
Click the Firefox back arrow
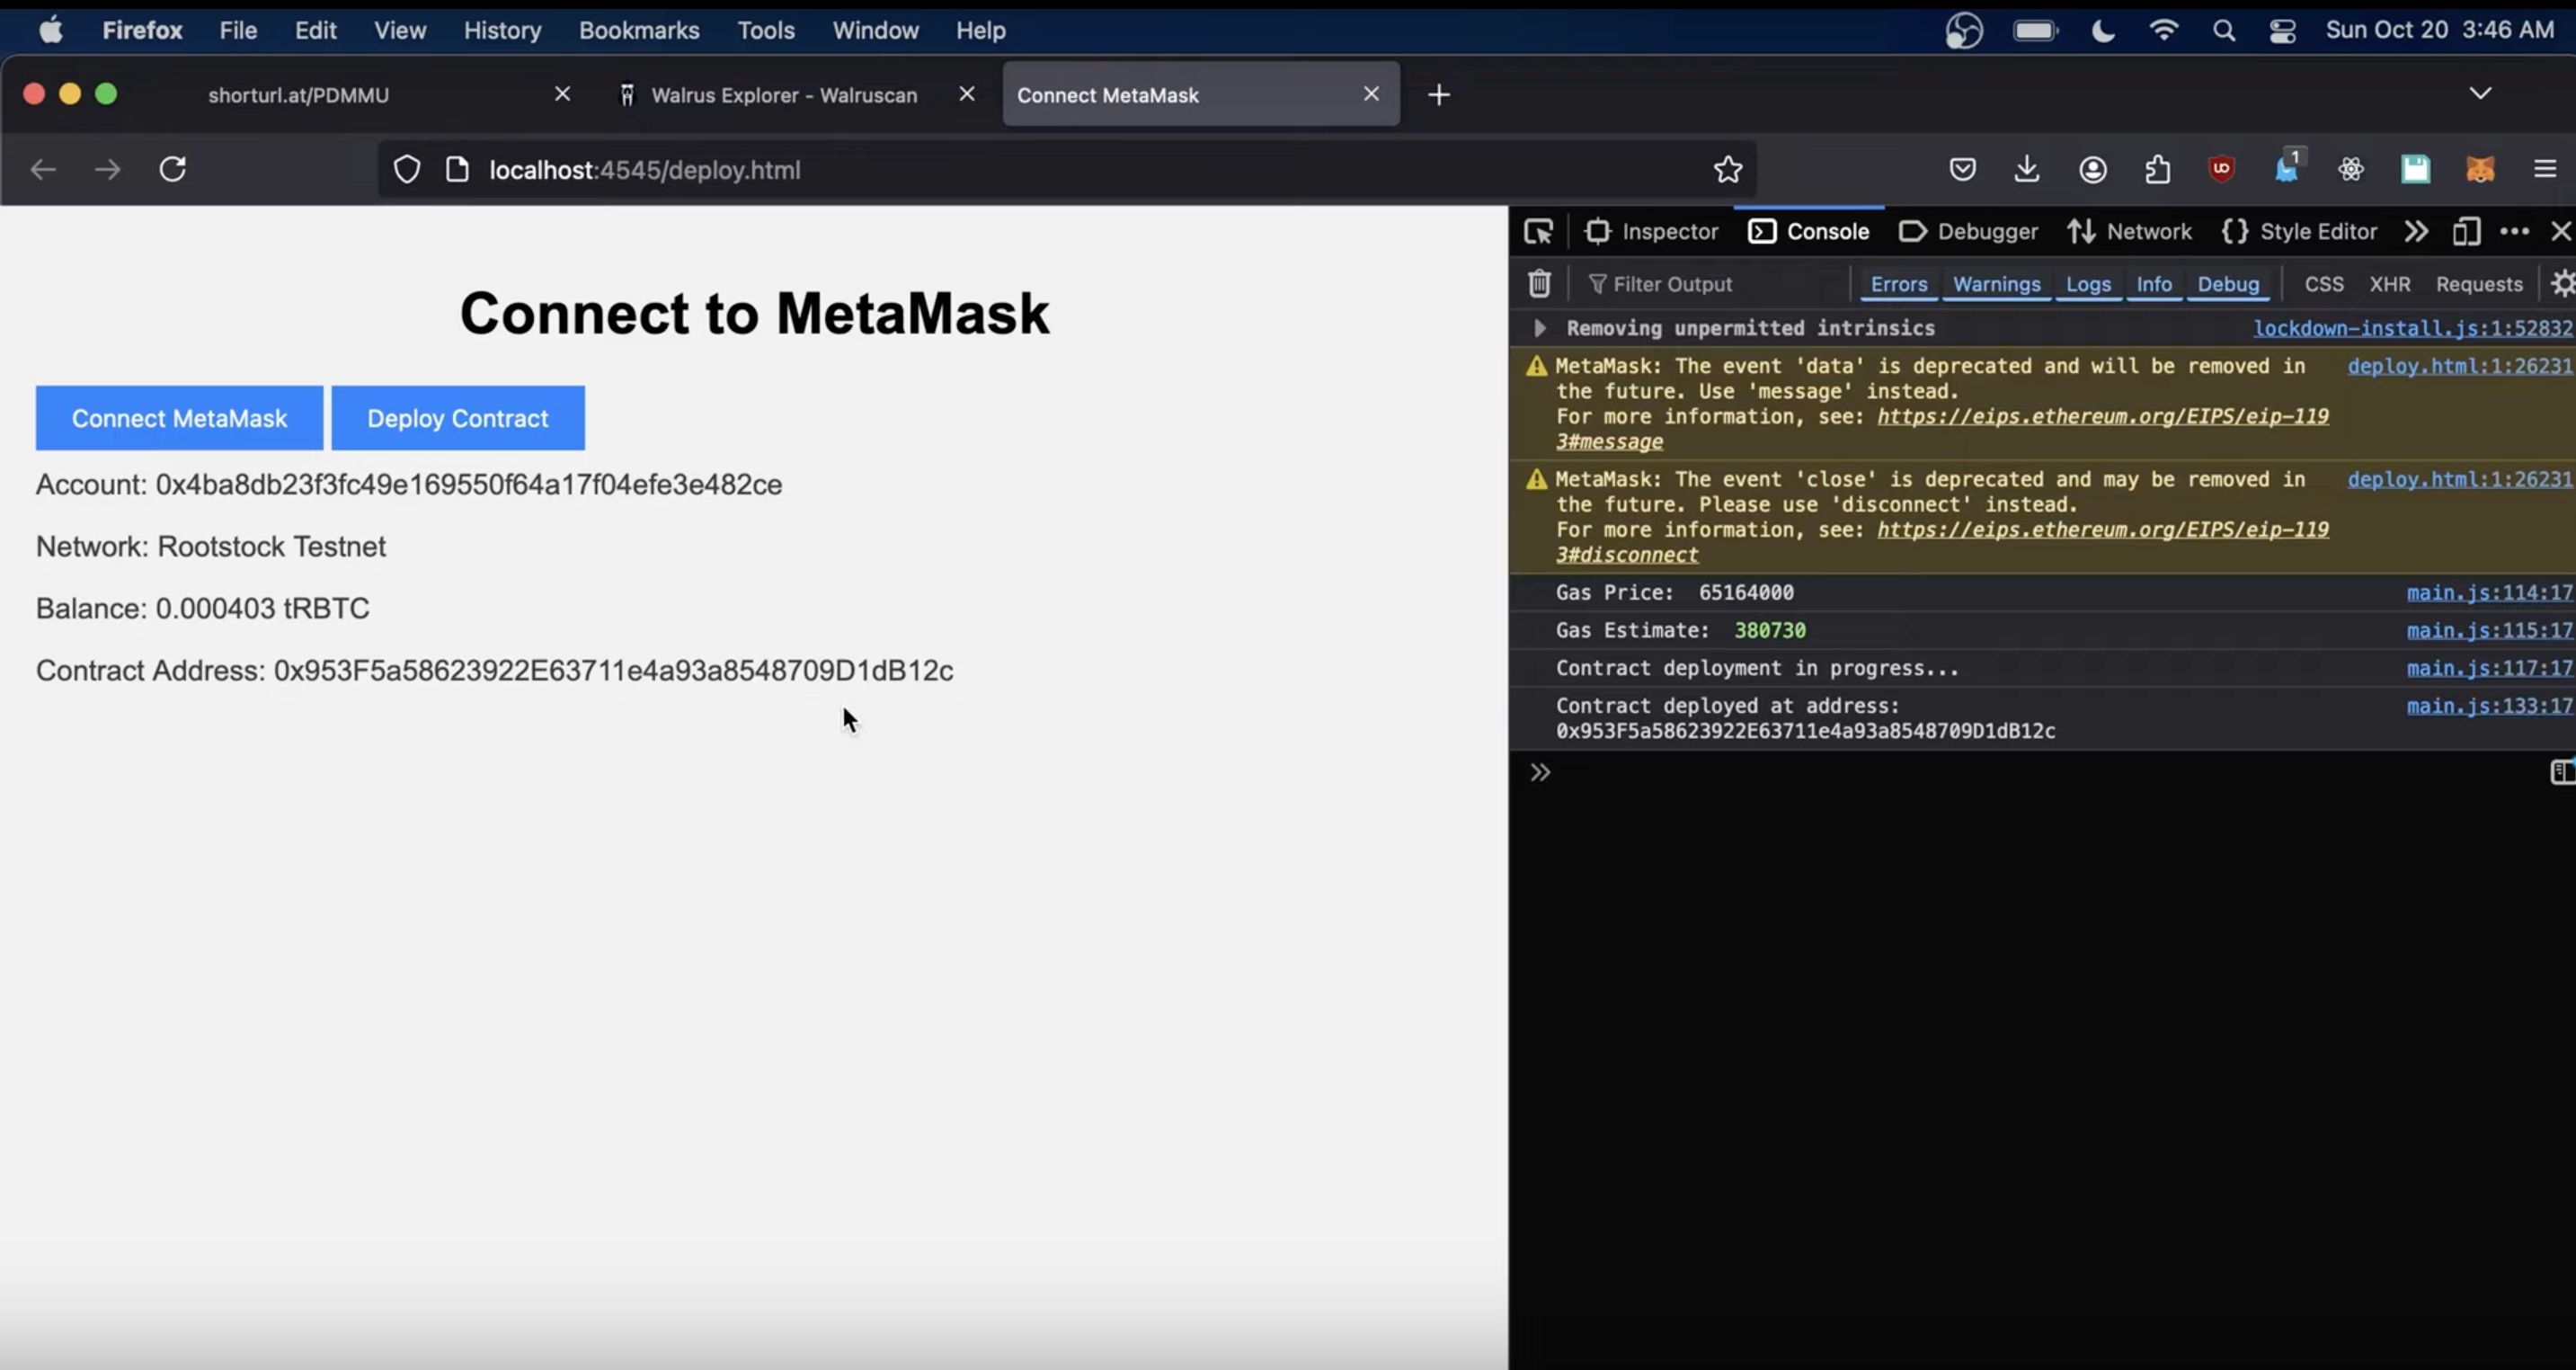point(42,170)
